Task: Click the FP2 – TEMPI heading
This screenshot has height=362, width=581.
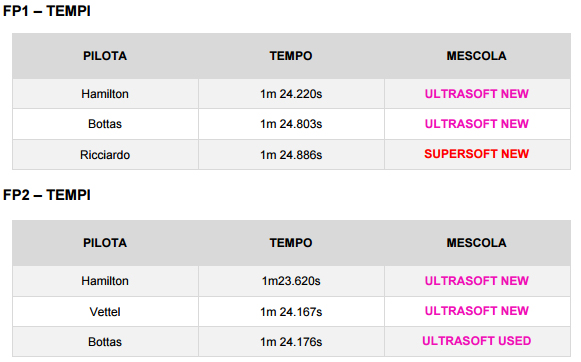Action: coord(47,195)
